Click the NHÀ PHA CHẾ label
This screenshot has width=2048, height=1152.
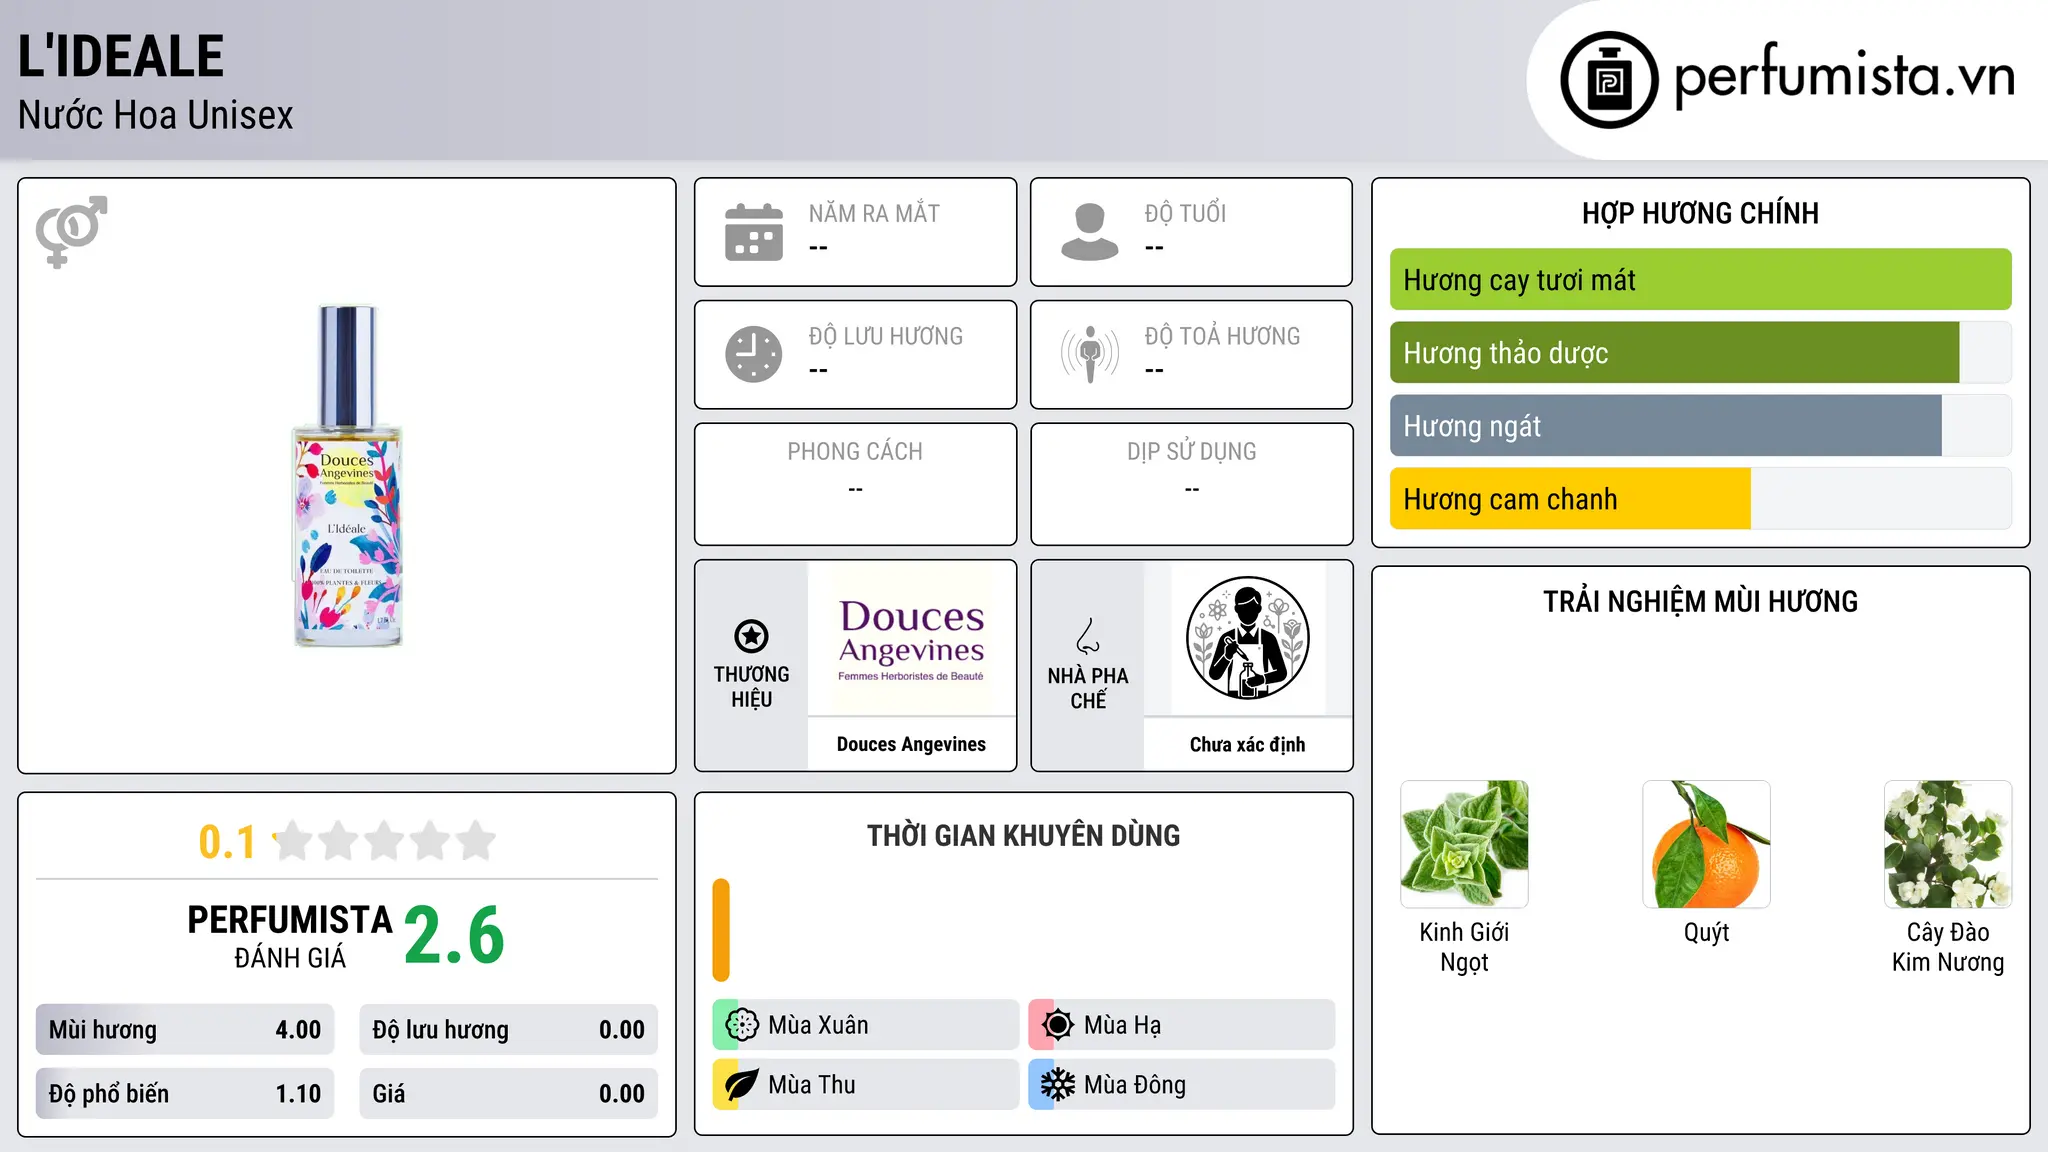pos(1088,688)
